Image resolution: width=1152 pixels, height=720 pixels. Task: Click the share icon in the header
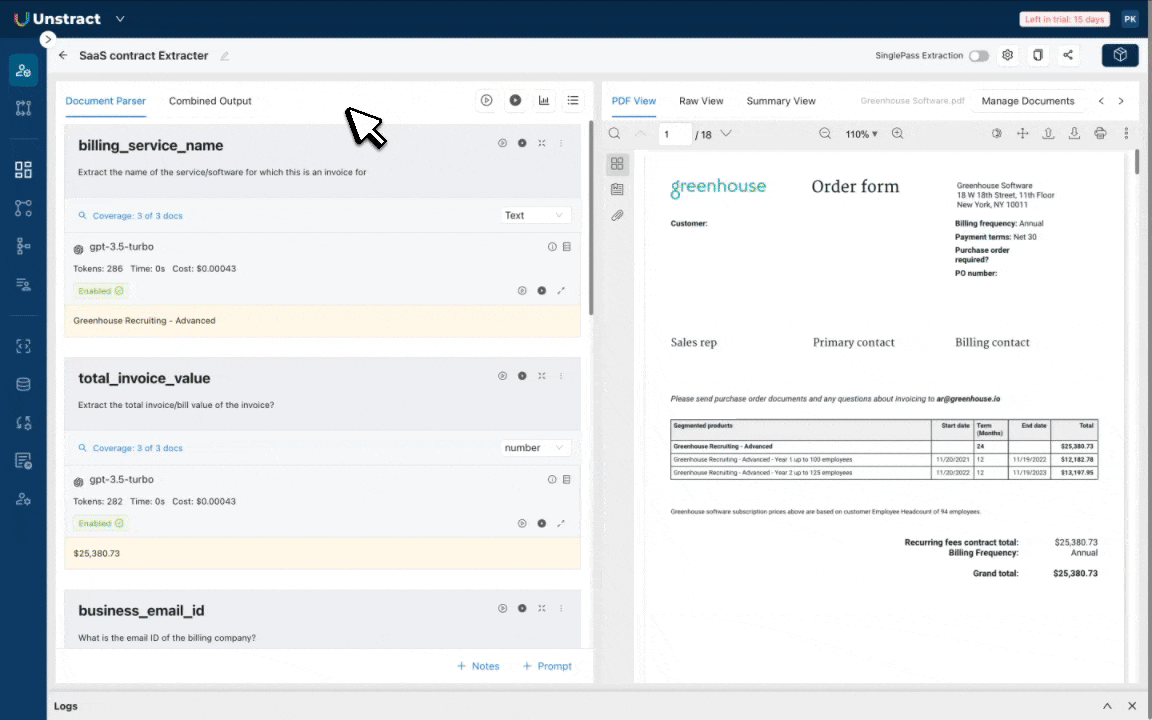point(1068,56)
